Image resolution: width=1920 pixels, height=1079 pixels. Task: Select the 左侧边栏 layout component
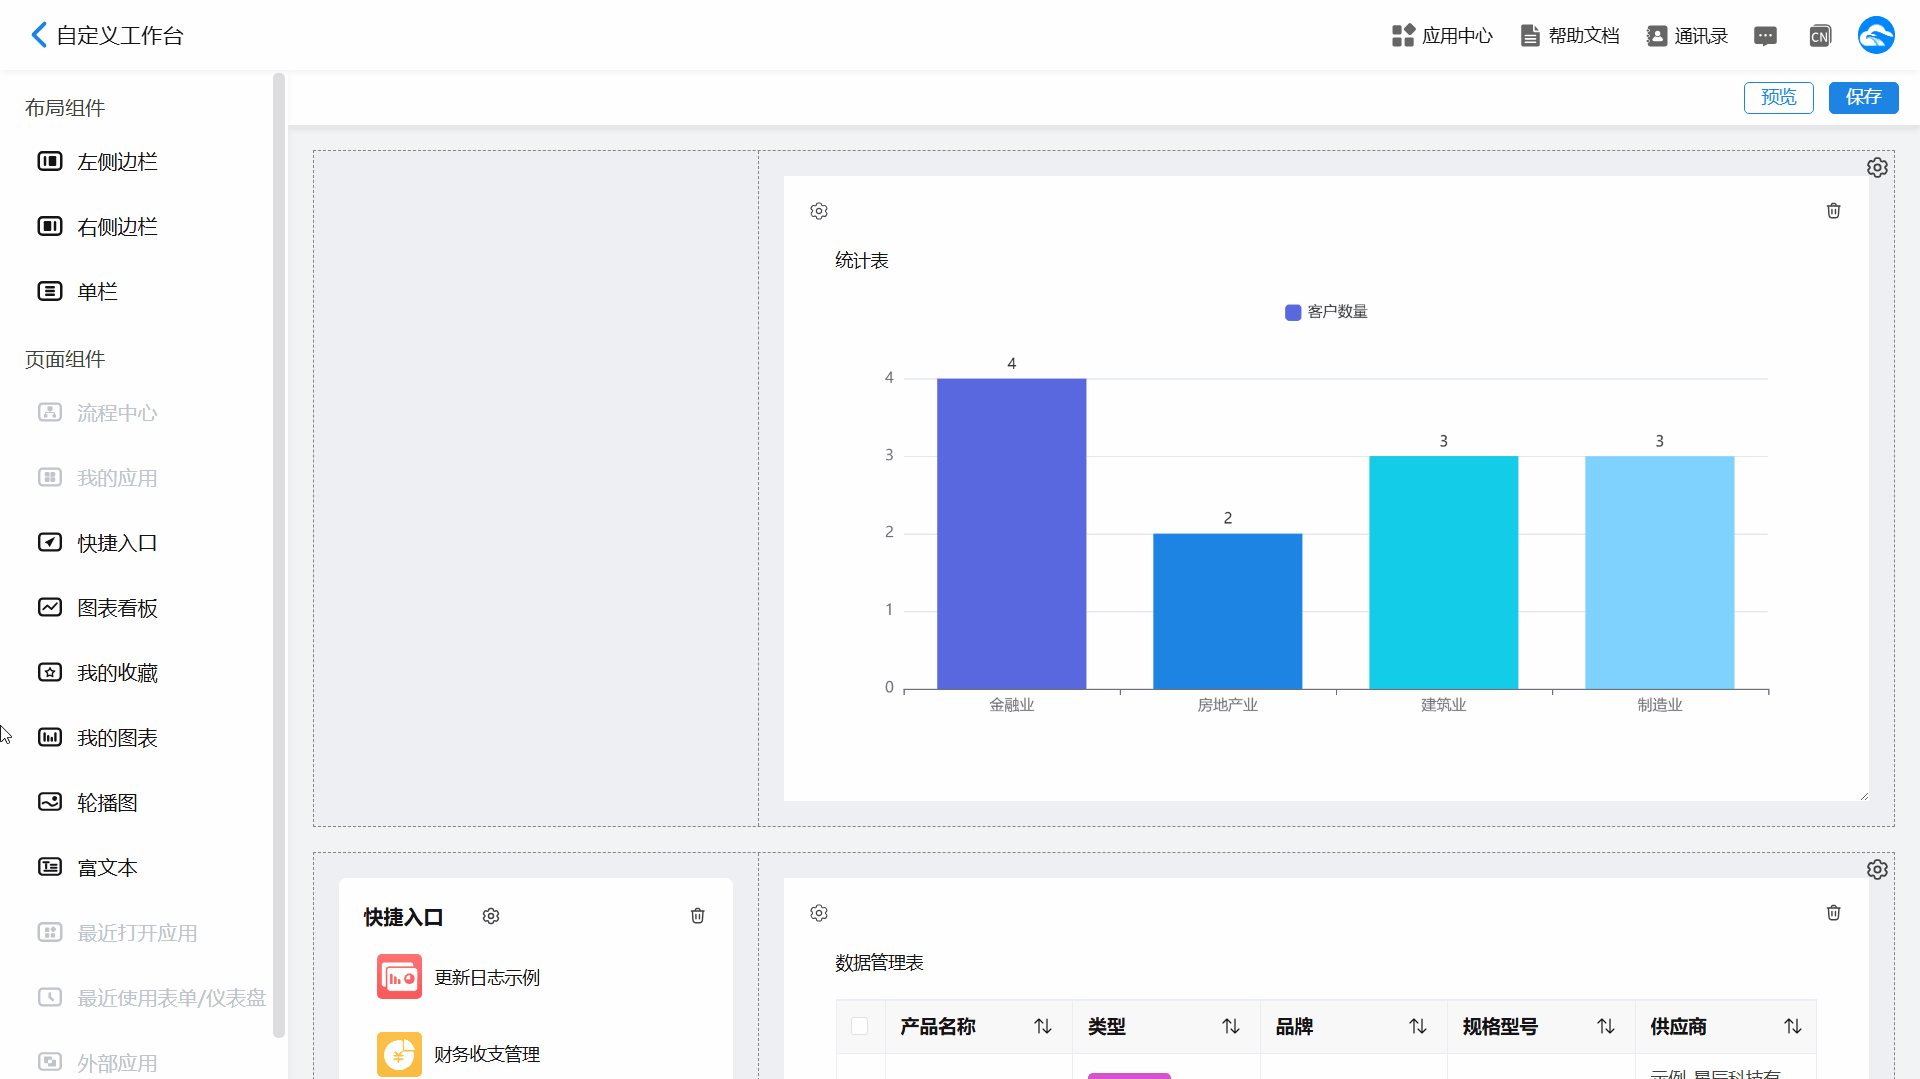[x=98, y=162]
